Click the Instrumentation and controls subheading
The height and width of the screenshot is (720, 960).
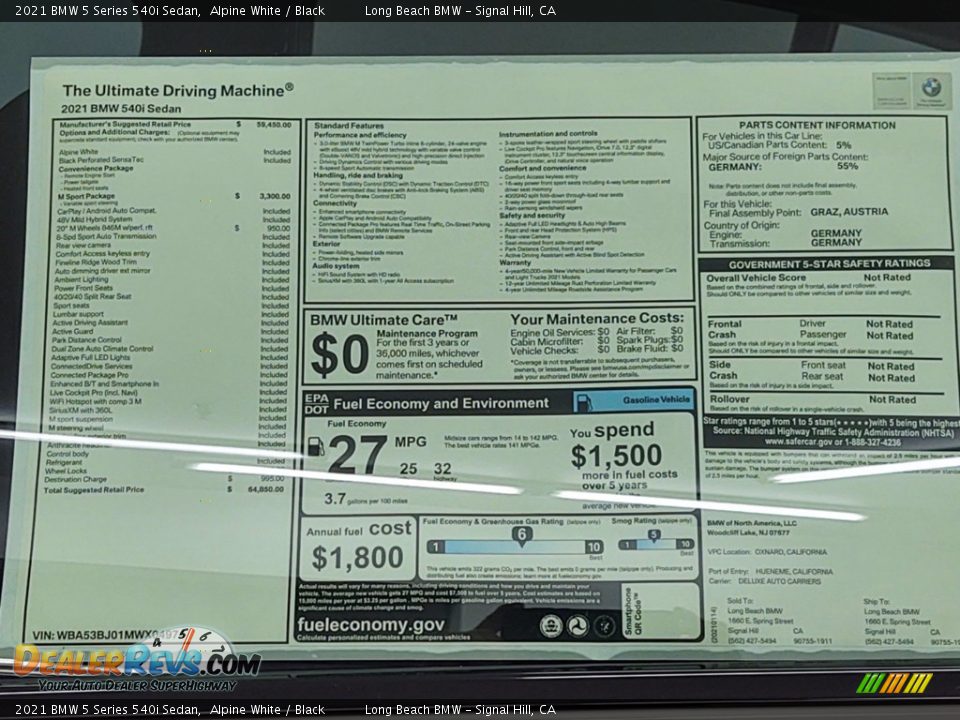(x=548, y=133)
